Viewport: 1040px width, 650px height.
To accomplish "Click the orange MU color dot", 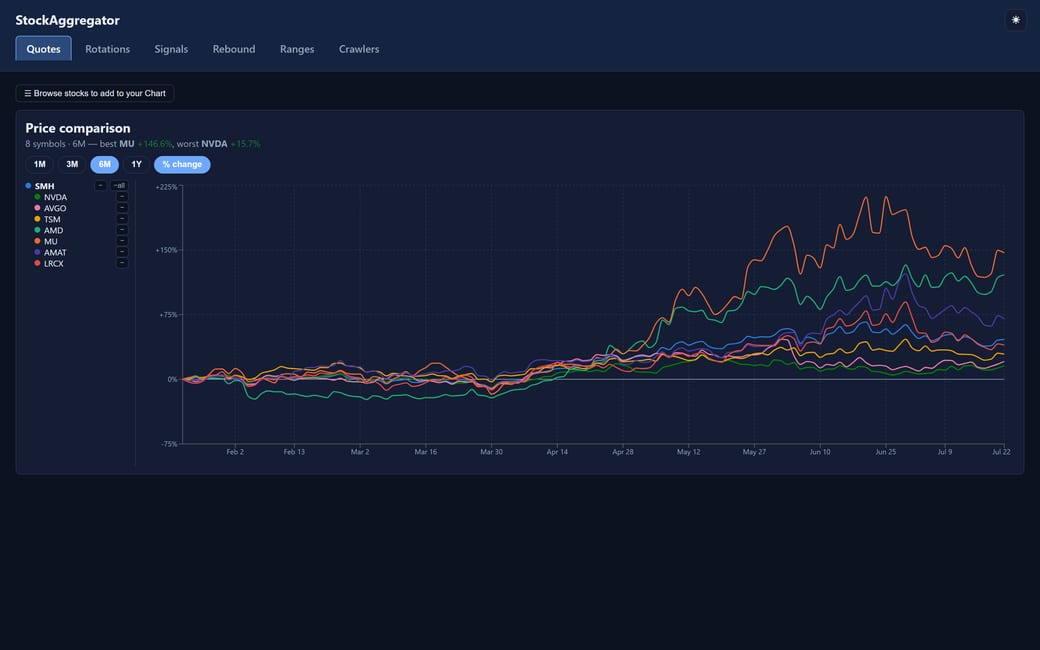I will 37,241.
